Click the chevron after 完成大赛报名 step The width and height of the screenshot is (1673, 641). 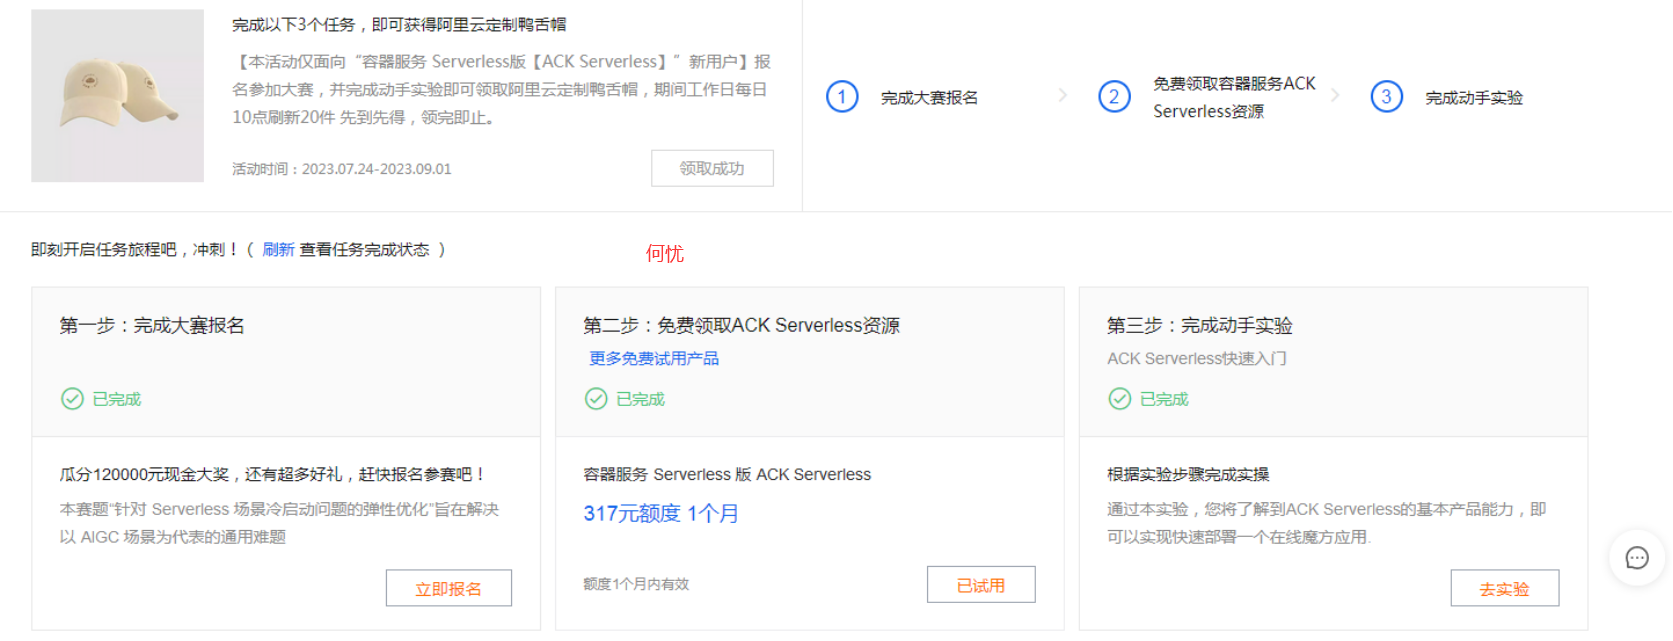click(x=1063, y=96)
